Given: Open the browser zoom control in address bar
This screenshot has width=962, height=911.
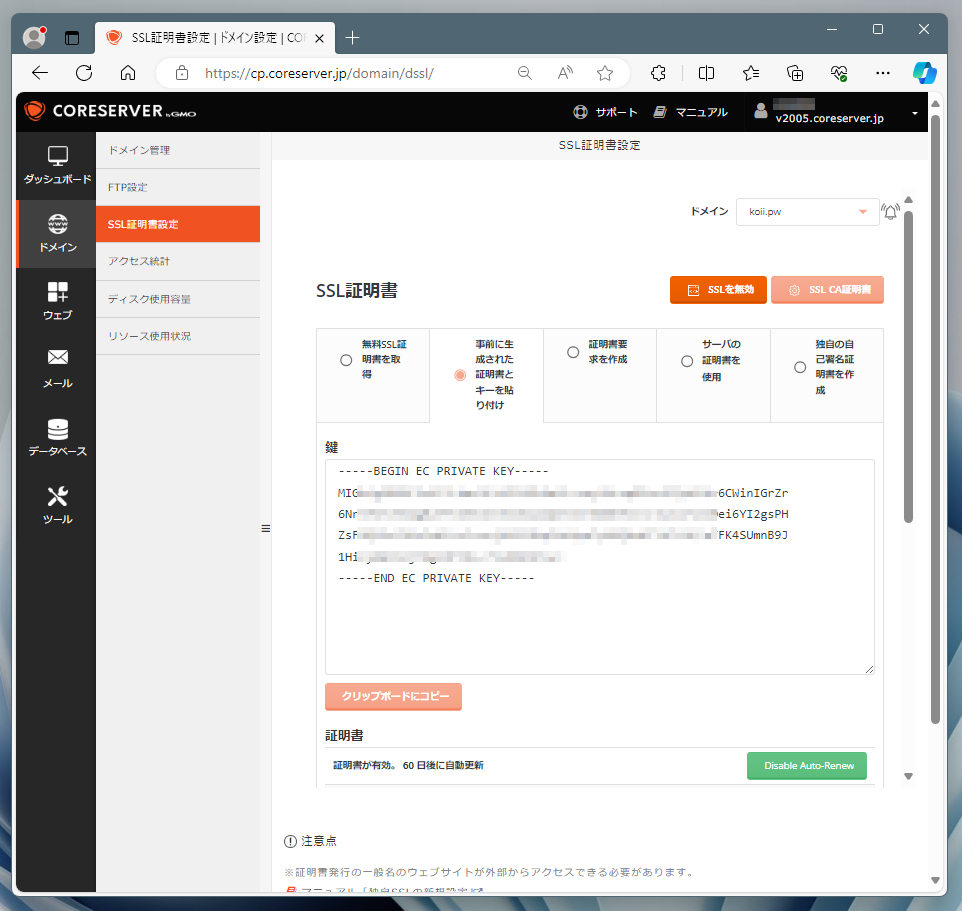Looking at the screenshot, I should pos(525,73).
